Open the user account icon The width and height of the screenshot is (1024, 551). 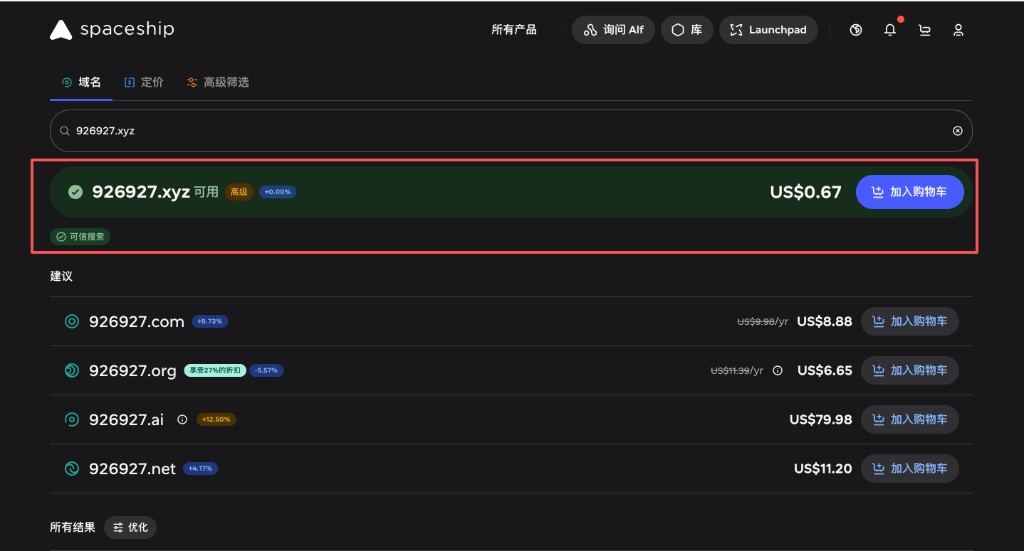(958, 30)
